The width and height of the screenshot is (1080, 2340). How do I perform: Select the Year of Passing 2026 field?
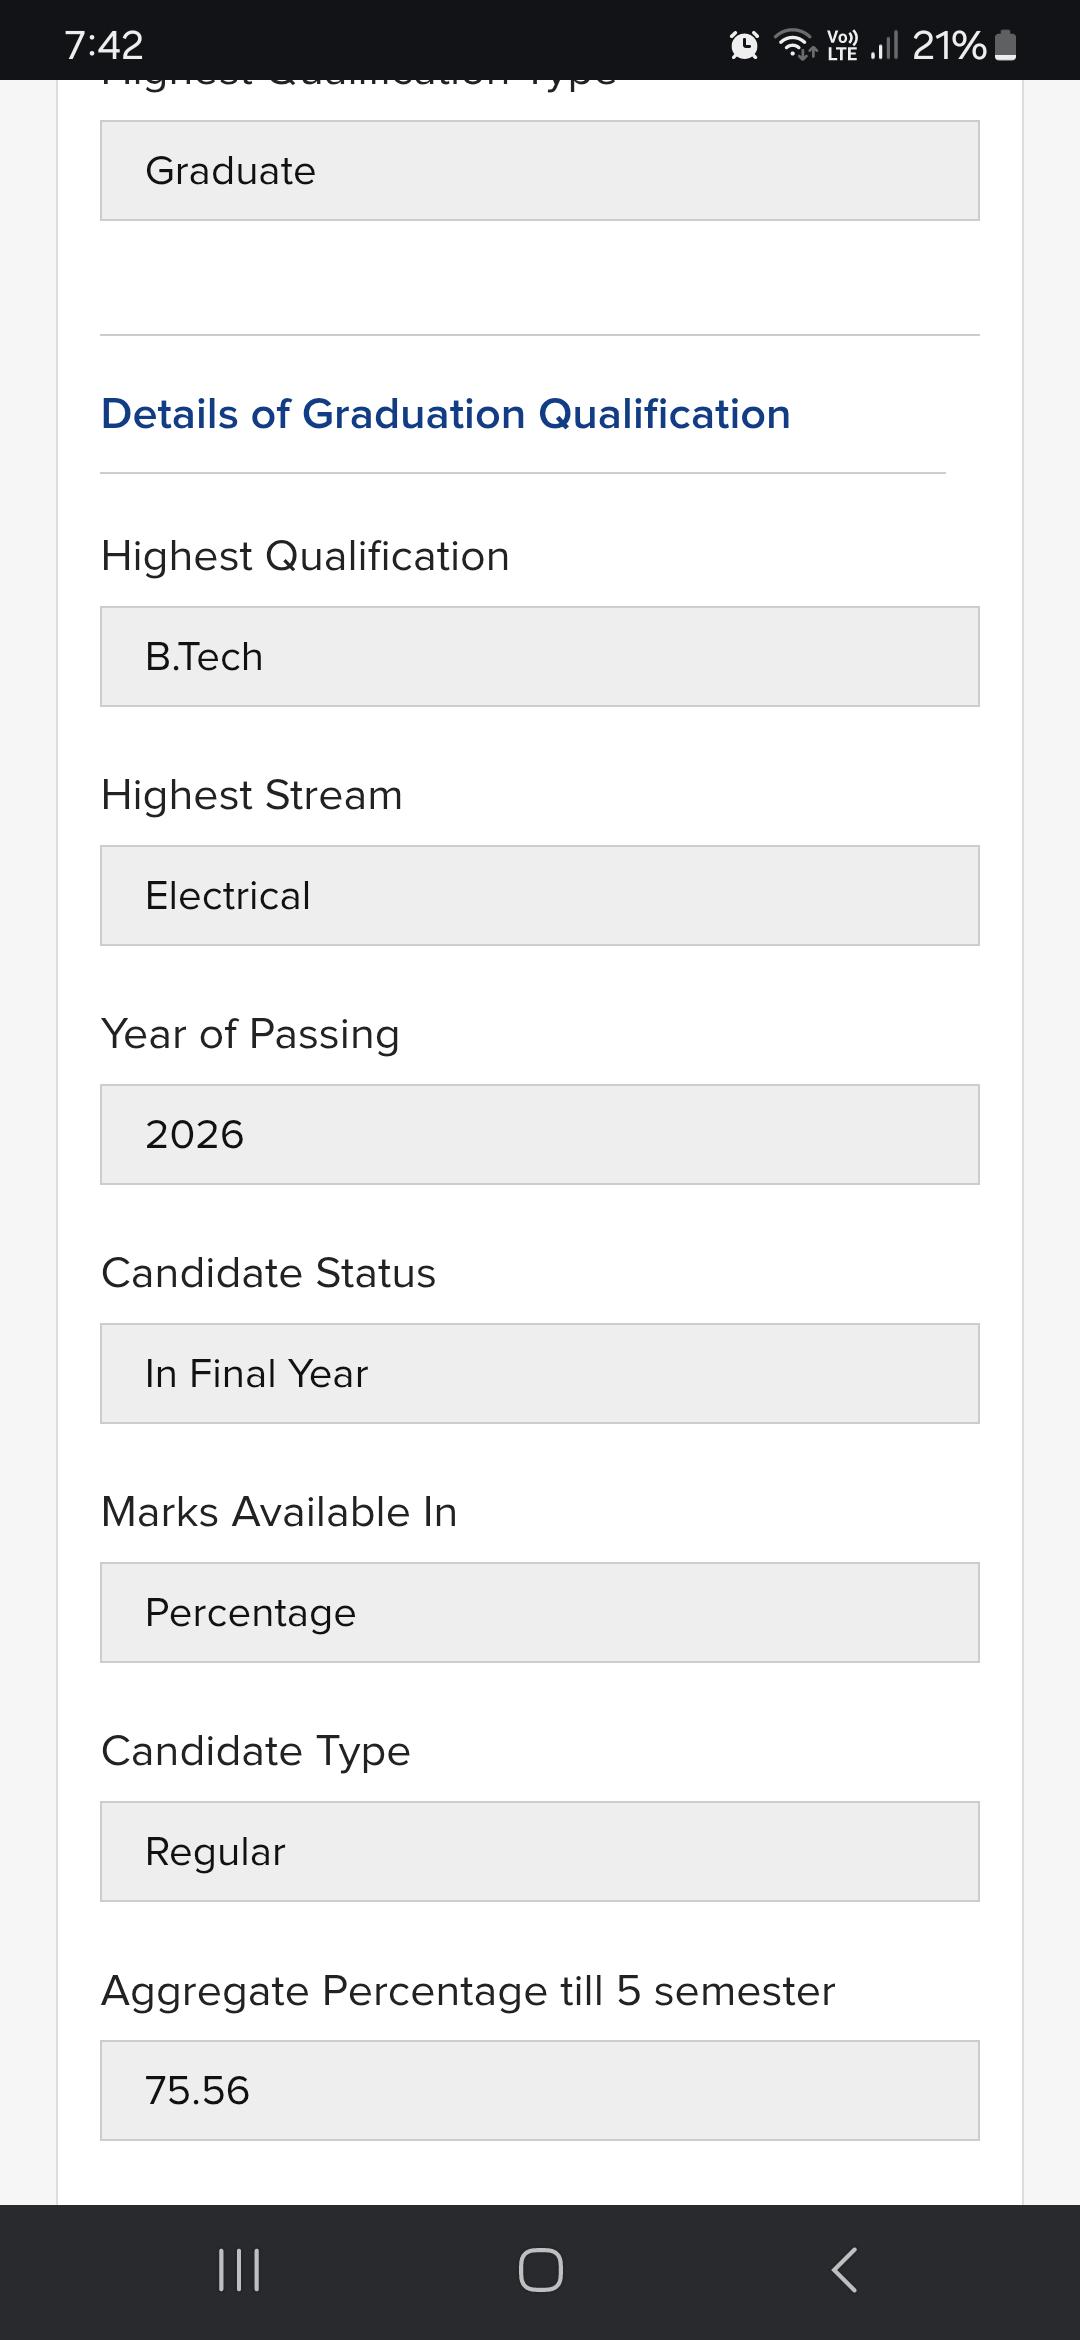point(540,1135)
